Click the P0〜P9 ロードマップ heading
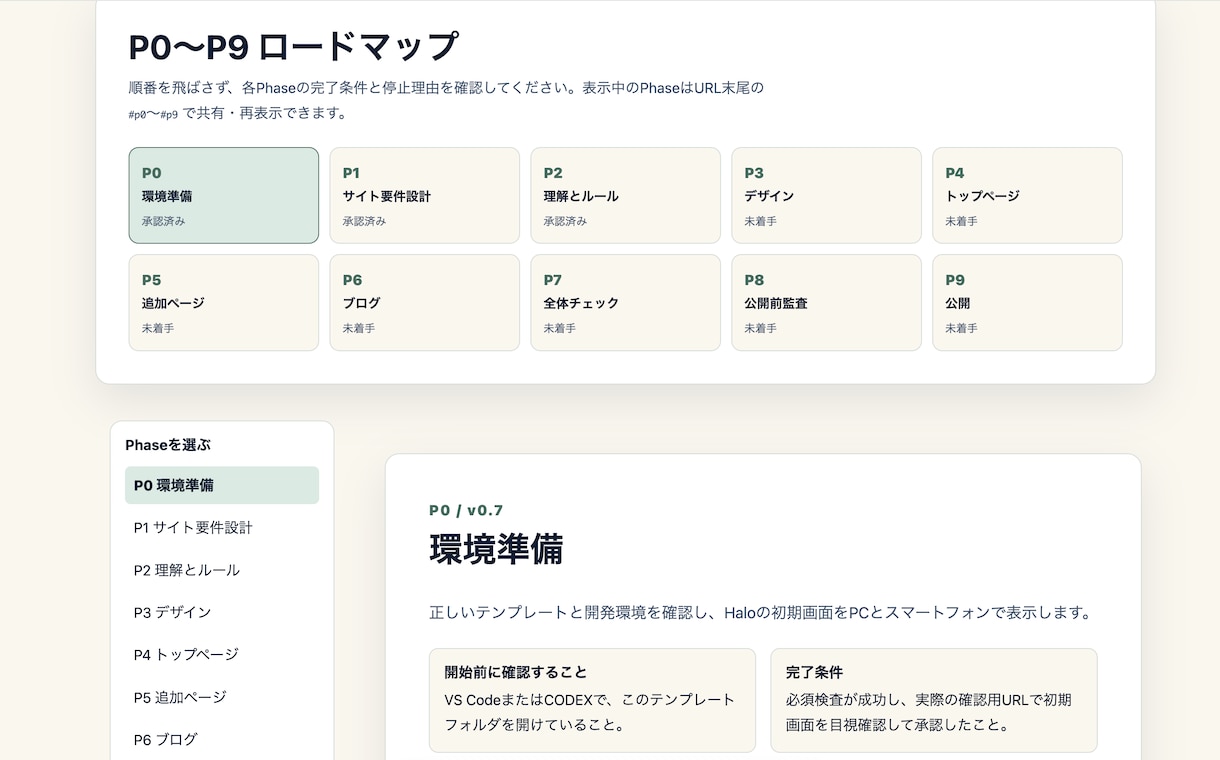The image size is (1220, 760). (x=294, y=47)
